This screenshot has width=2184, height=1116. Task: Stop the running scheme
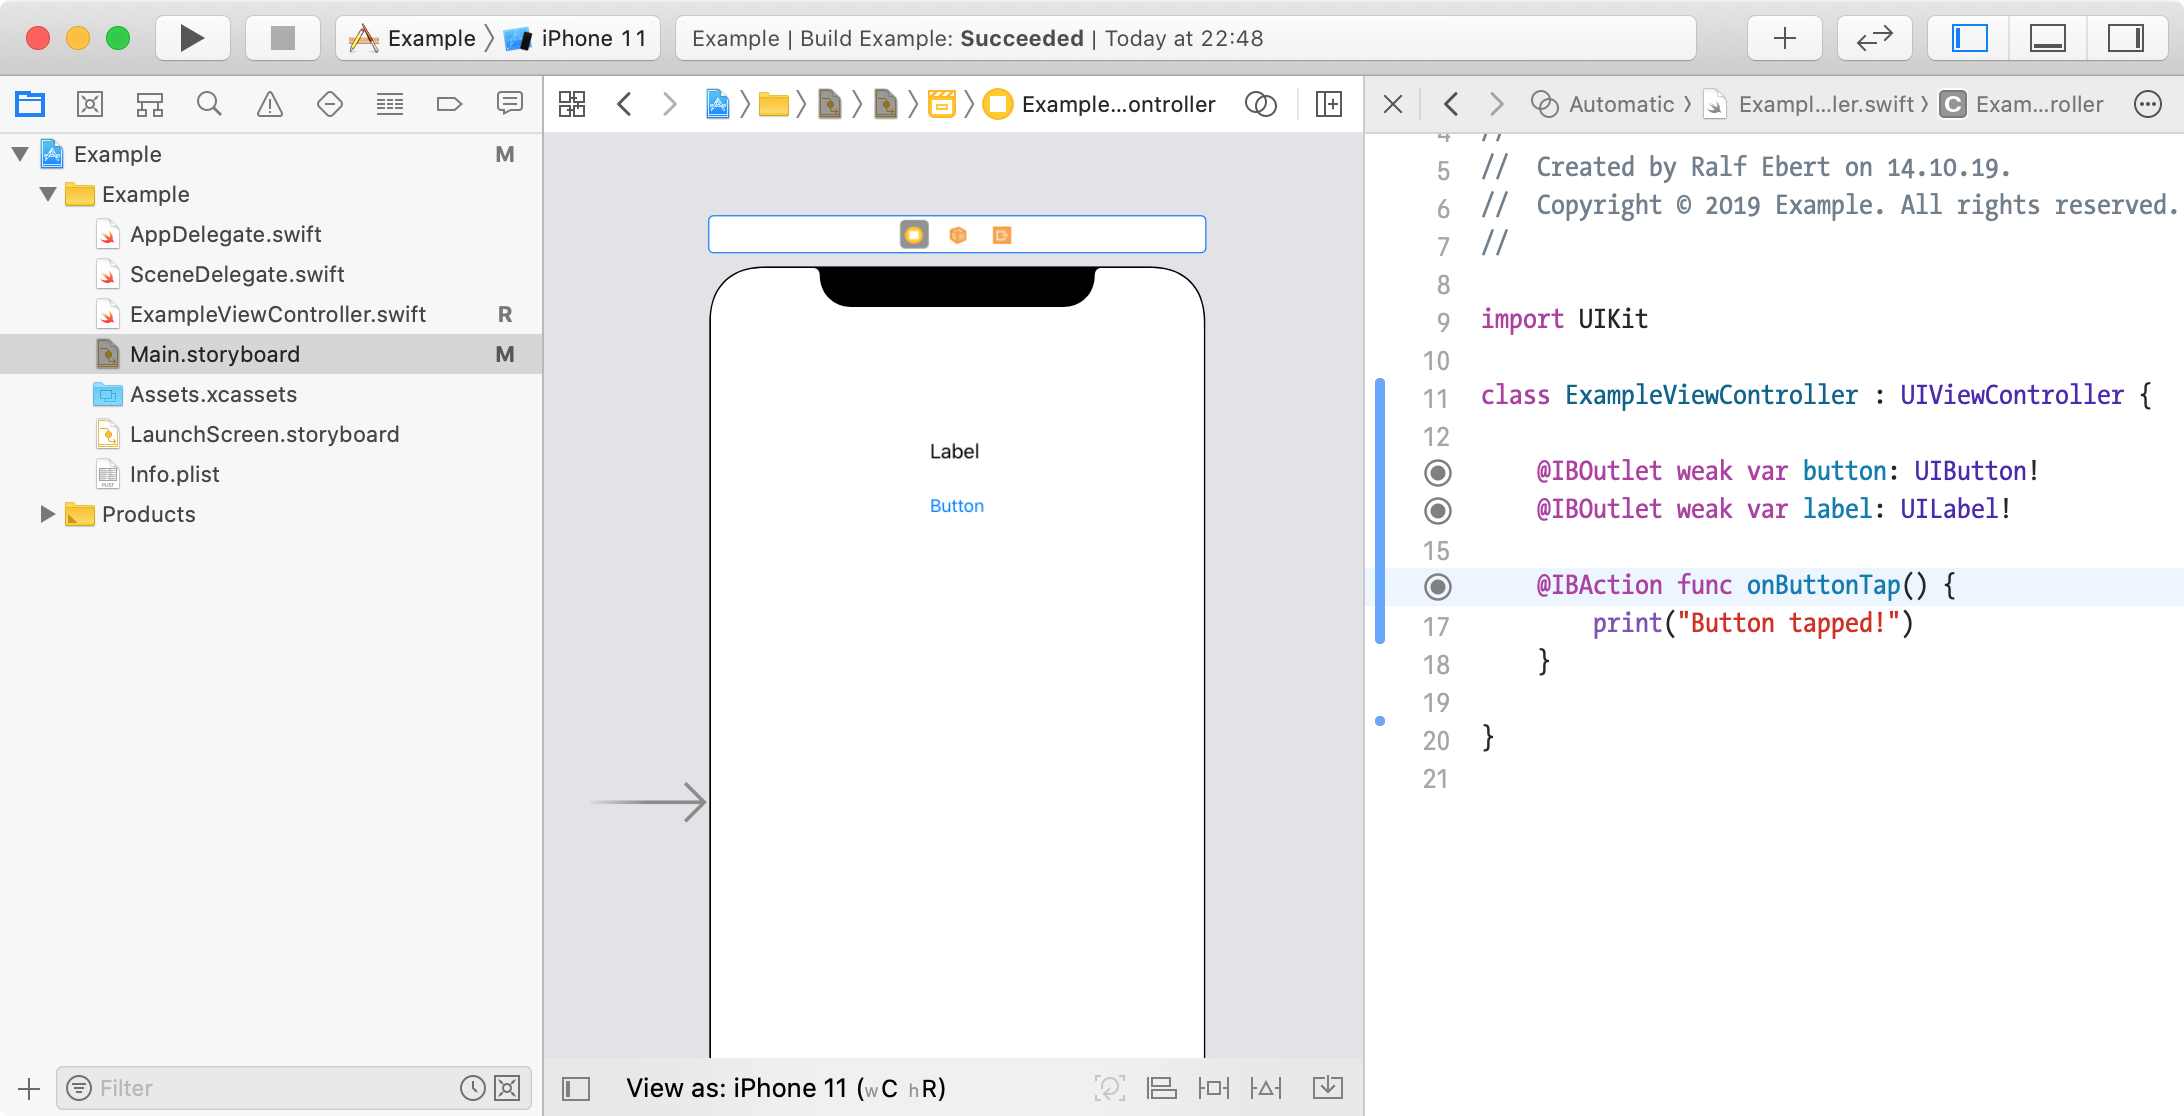[283, 38]
